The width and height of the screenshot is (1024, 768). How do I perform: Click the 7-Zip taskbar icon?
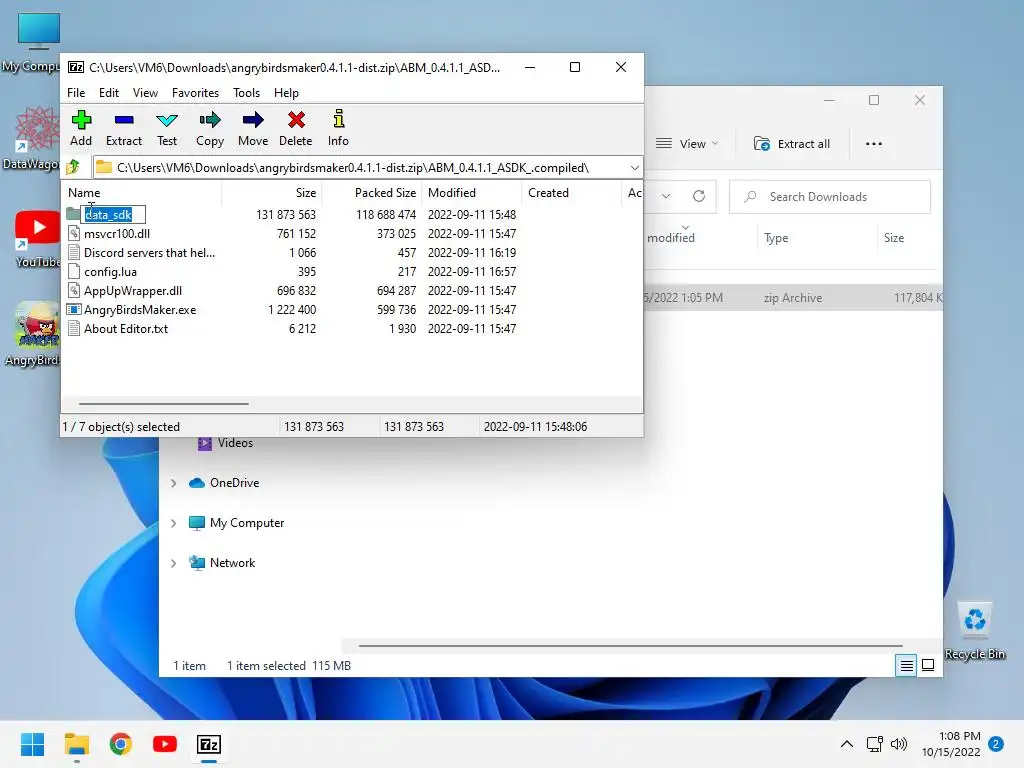point(209,744)
